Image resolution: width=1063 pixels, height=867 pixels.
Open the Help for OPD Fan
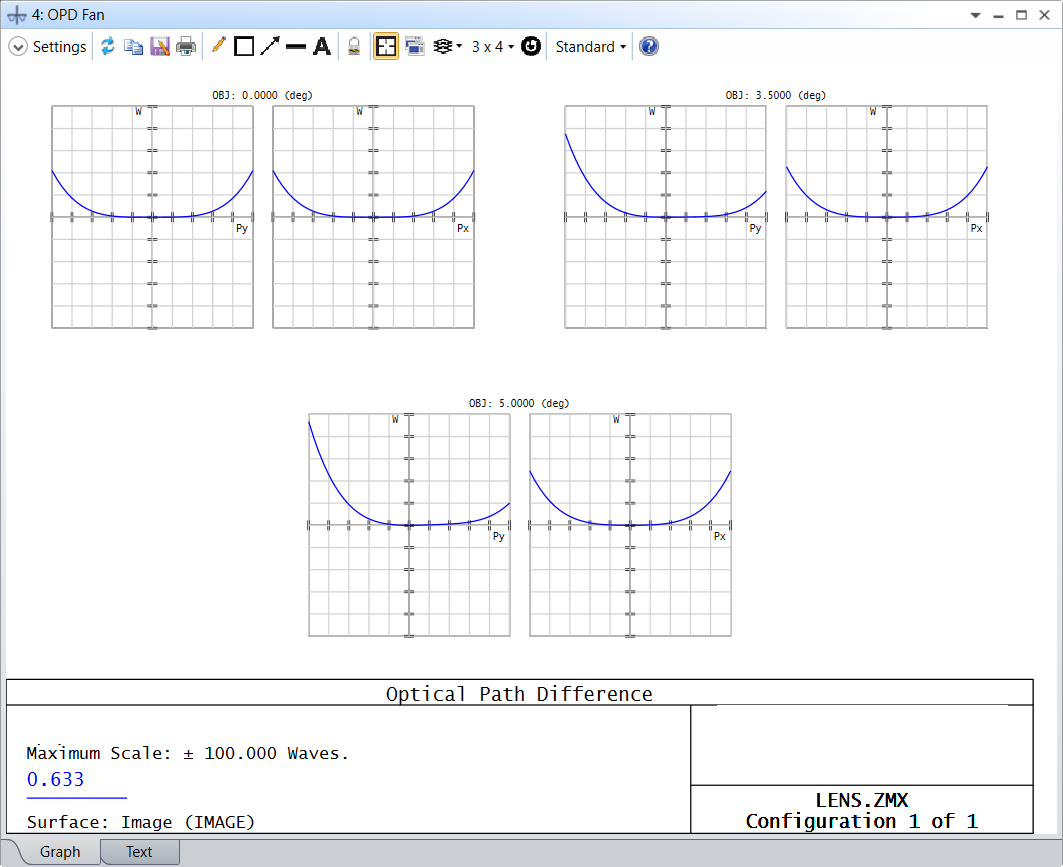[x=649, y=46]
